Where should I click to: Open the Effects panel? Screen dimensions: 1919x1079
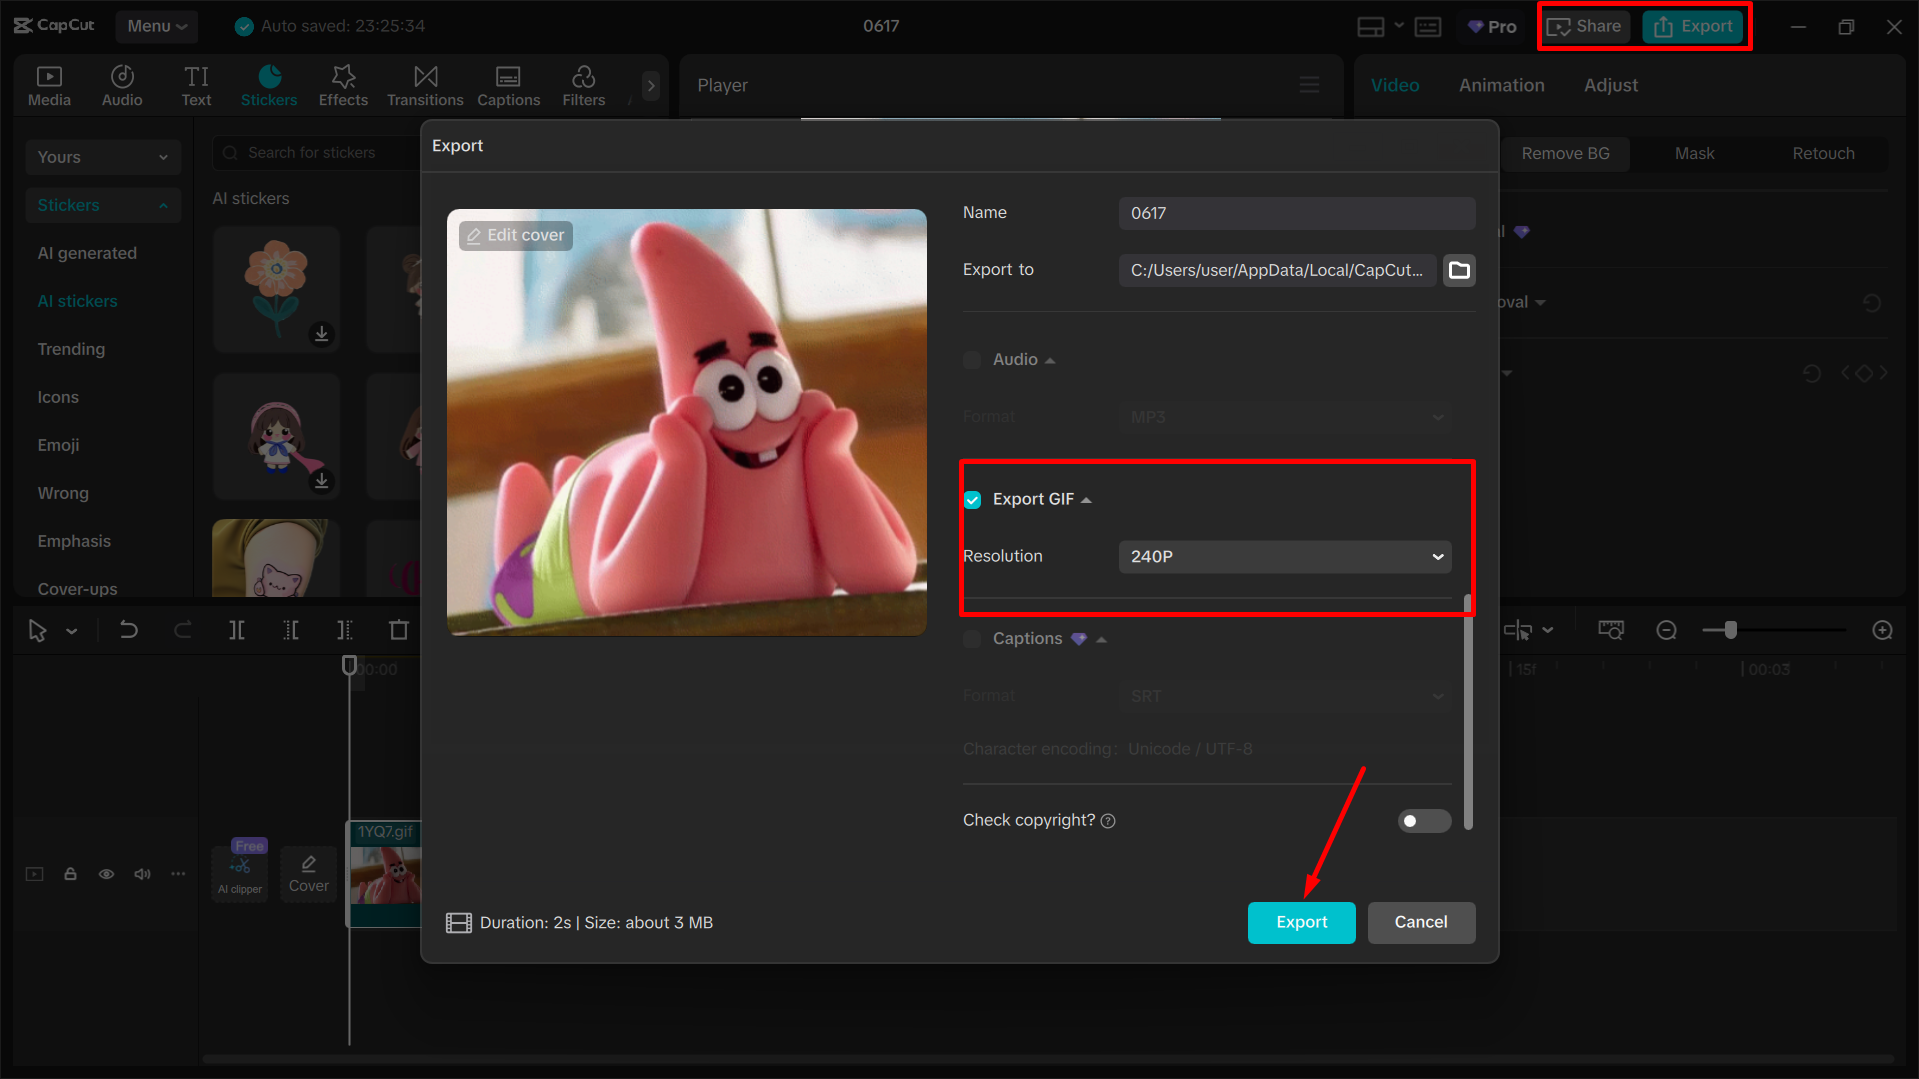pyautogui.click(x=343, y=85)
